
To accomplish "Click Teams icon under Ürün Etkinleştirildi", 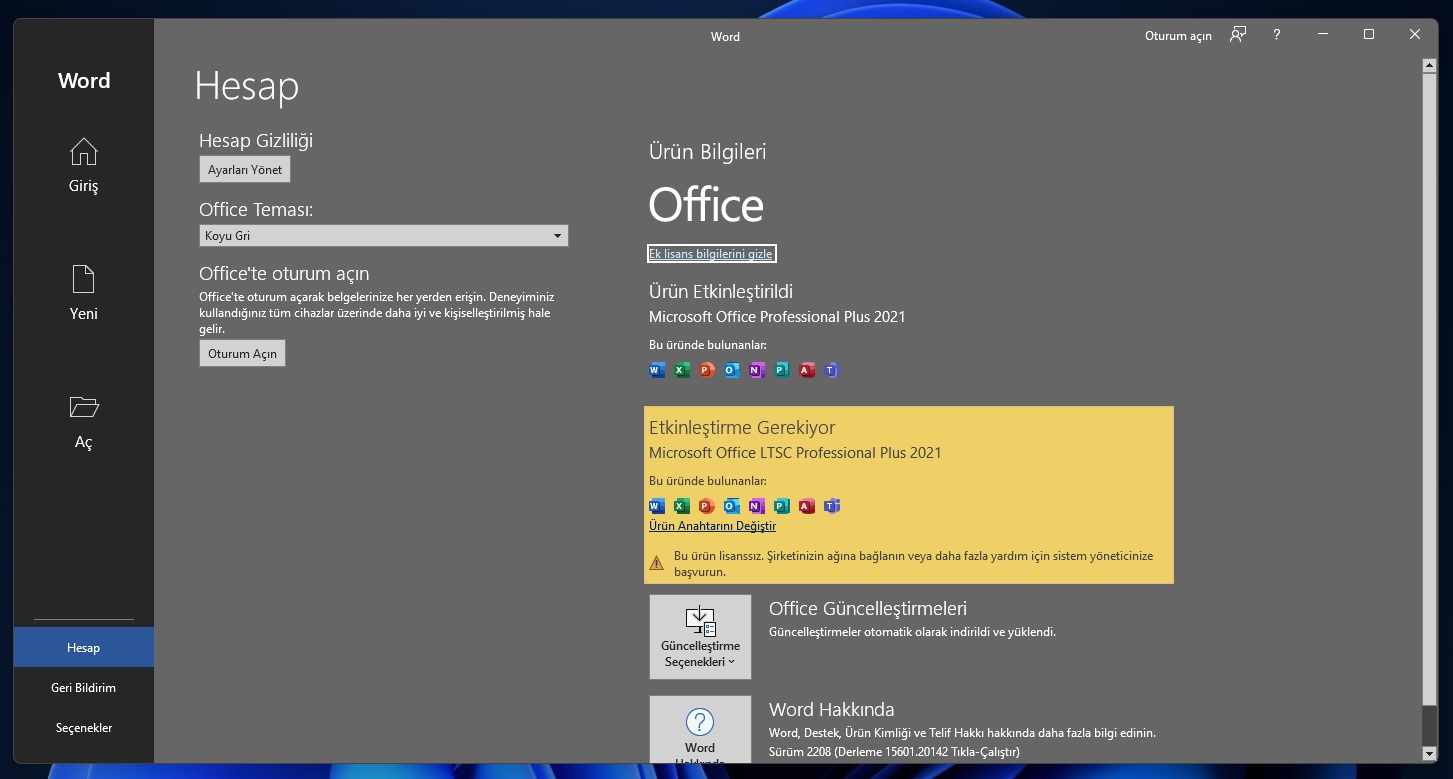I will [832, 370].
